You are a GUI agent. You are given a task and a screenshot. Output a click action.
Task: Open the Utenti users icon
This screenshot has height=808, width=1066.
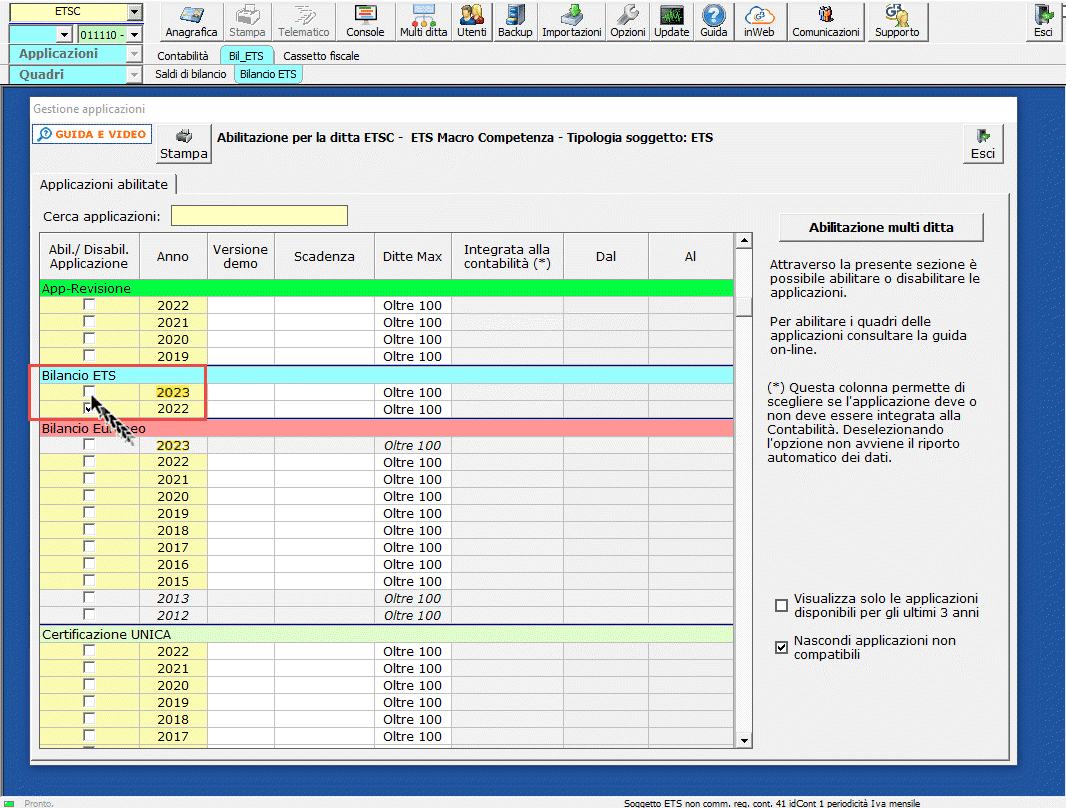click(471, 21)
